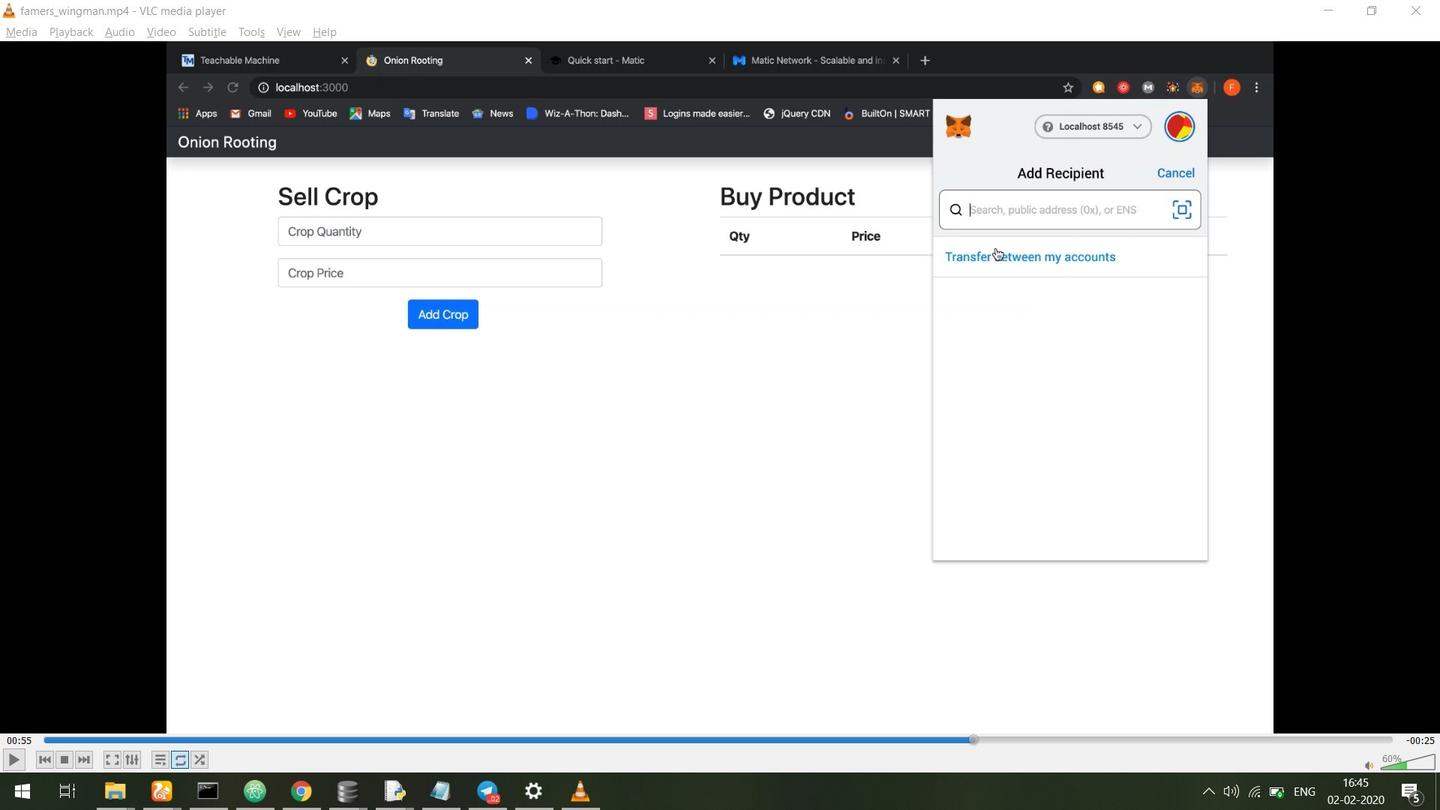1440x810 pixels.
Task: Click the VLC play button
Action: [x=13, y=760]
